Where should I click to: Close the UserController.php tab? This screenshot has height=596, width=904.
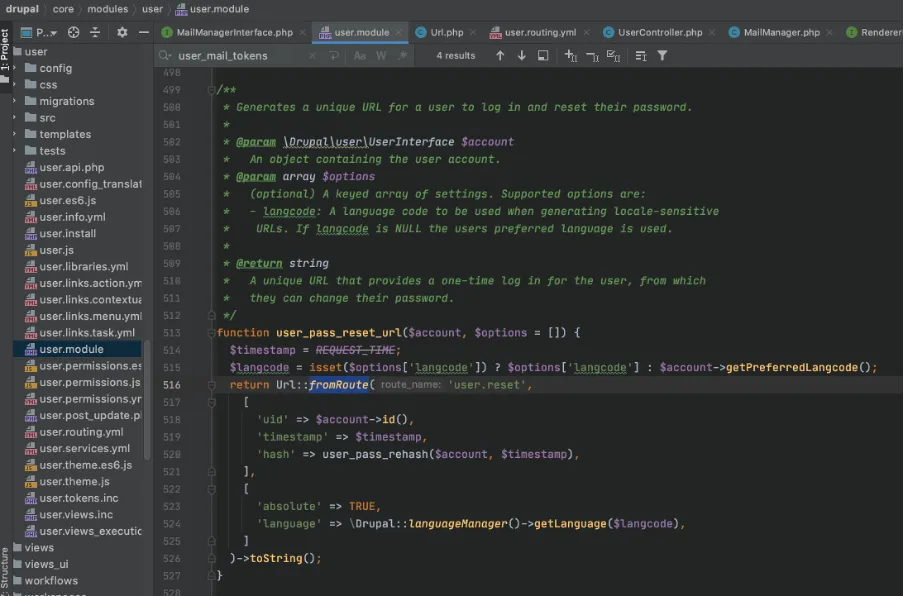click(712, 33)
